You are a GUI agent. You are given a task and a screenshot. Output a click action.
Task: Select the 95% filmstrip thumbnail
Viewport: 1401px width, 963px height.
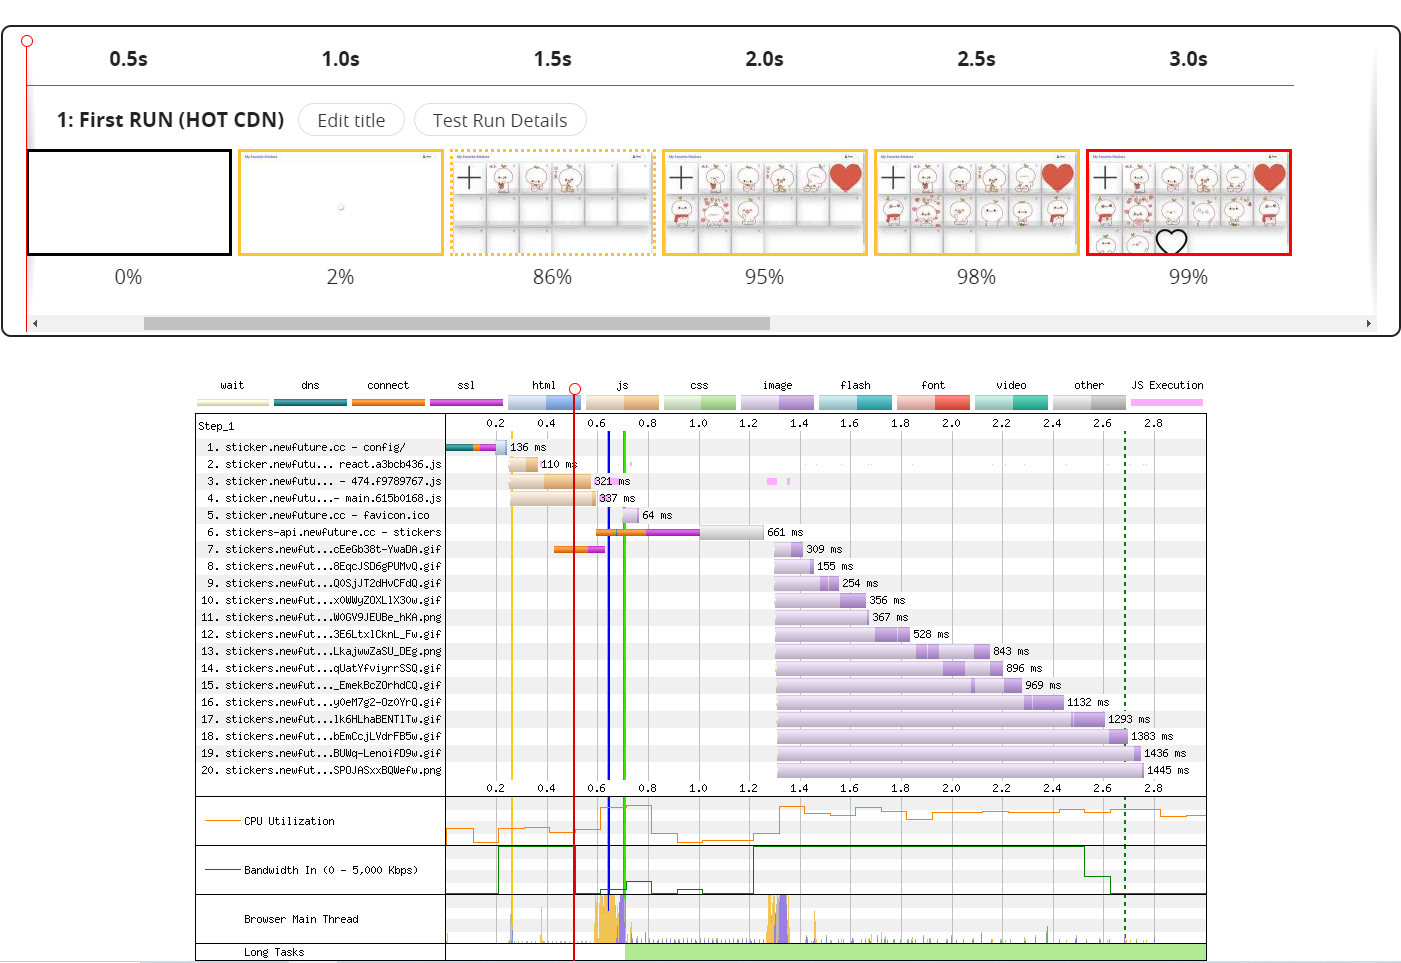point(765,203)
